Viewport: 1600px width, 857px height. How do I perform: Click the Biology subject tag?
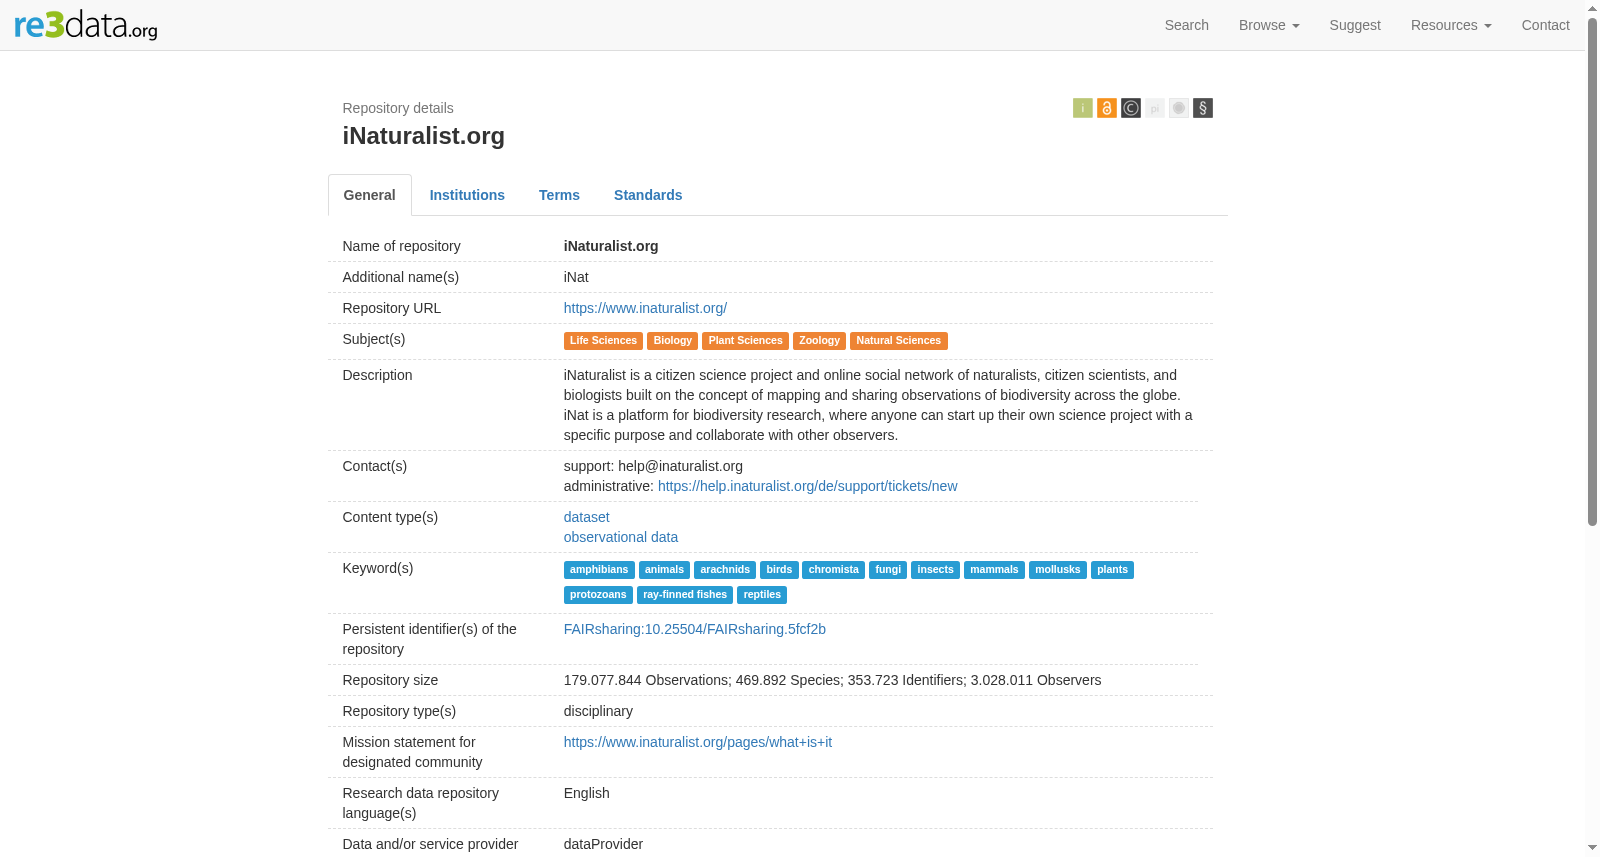673,341
